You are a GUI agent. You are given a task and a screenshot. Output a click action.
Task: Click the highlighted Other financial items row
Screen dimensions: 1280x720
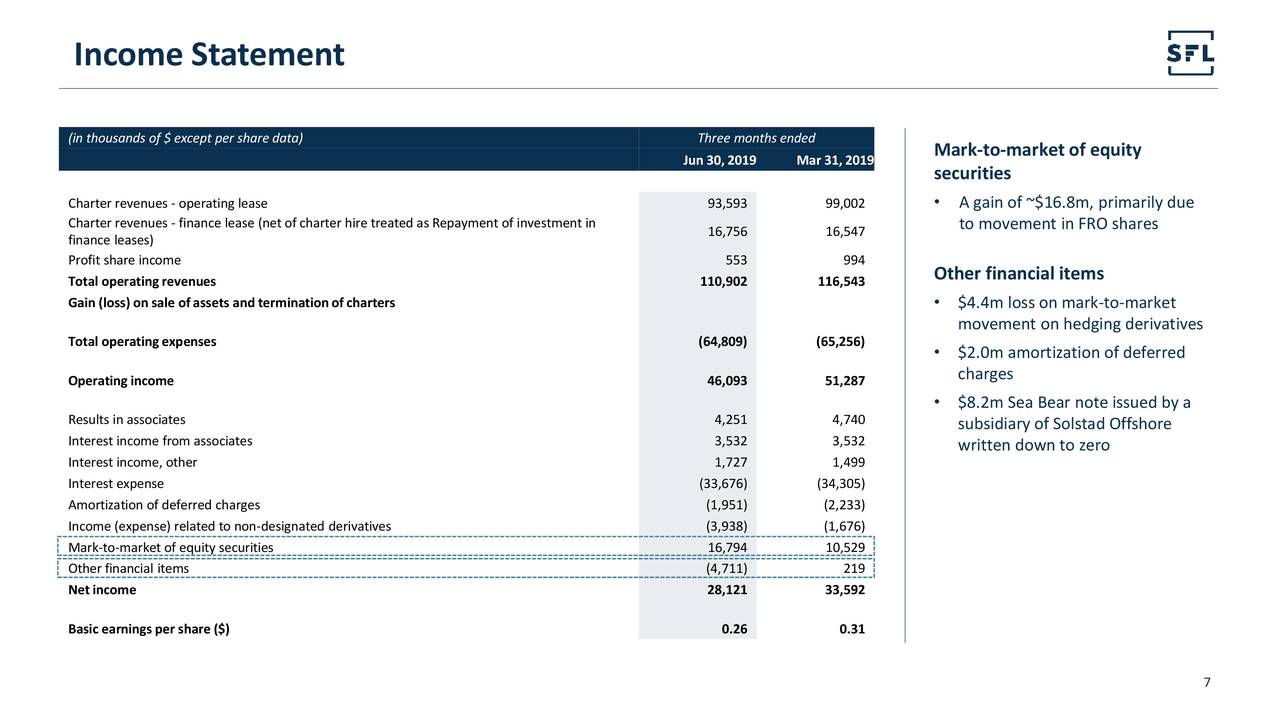127,568
